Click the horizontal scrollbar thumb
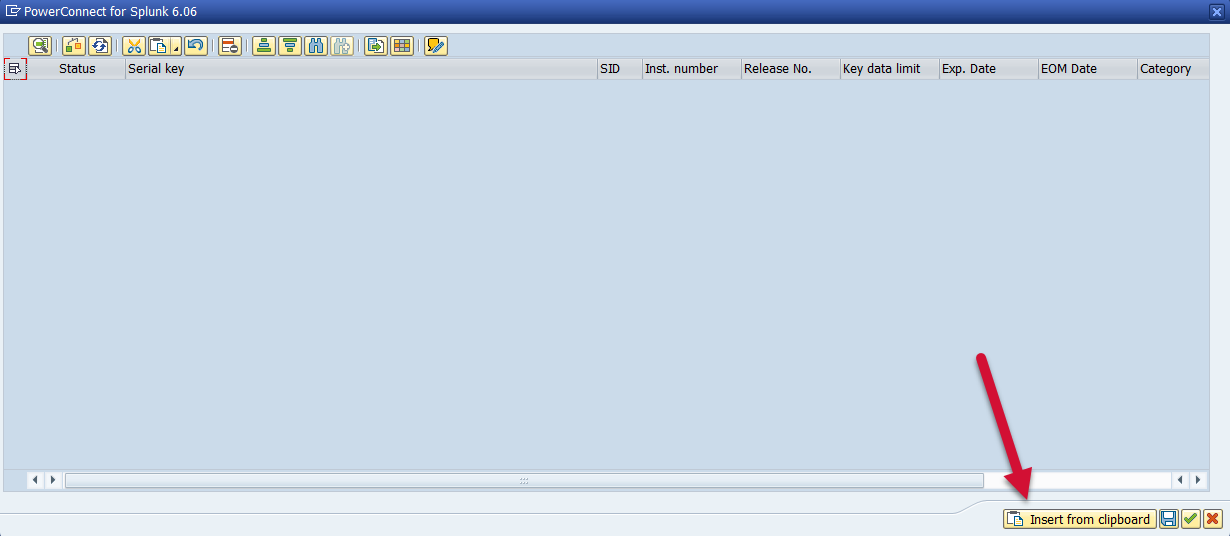This screenshot has height=536, width=1230. click(523, 481)
